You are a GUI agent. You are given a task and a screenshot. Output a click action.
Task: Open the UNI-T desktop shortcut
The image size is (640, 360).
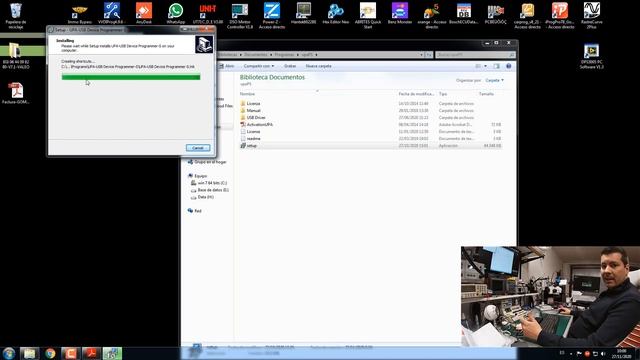point(208,13)
